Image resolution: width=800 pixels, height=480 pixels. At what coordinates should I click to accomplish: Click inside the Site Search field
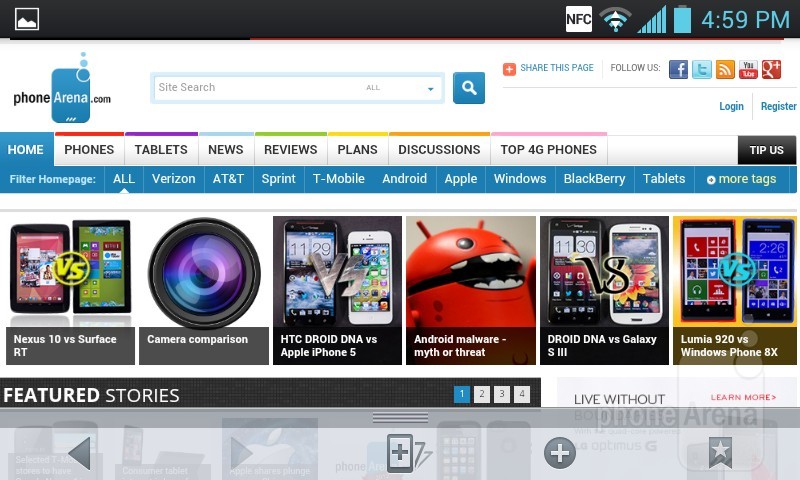point(297,88)
